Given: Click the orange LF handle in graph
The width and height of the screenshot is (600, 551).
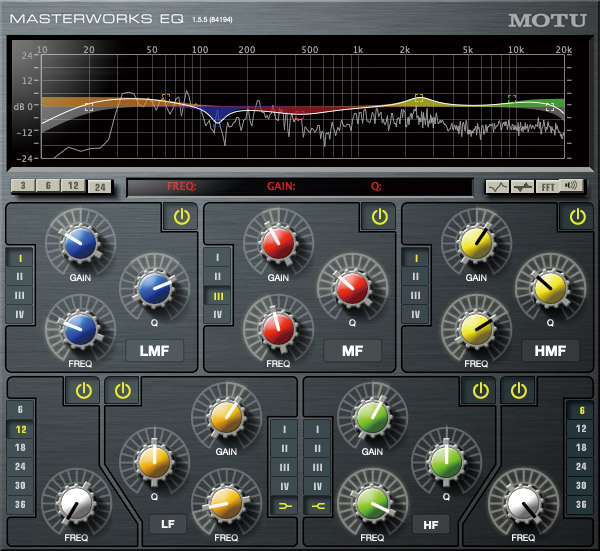Looking at the screenshot, I should tap(166, 98).
